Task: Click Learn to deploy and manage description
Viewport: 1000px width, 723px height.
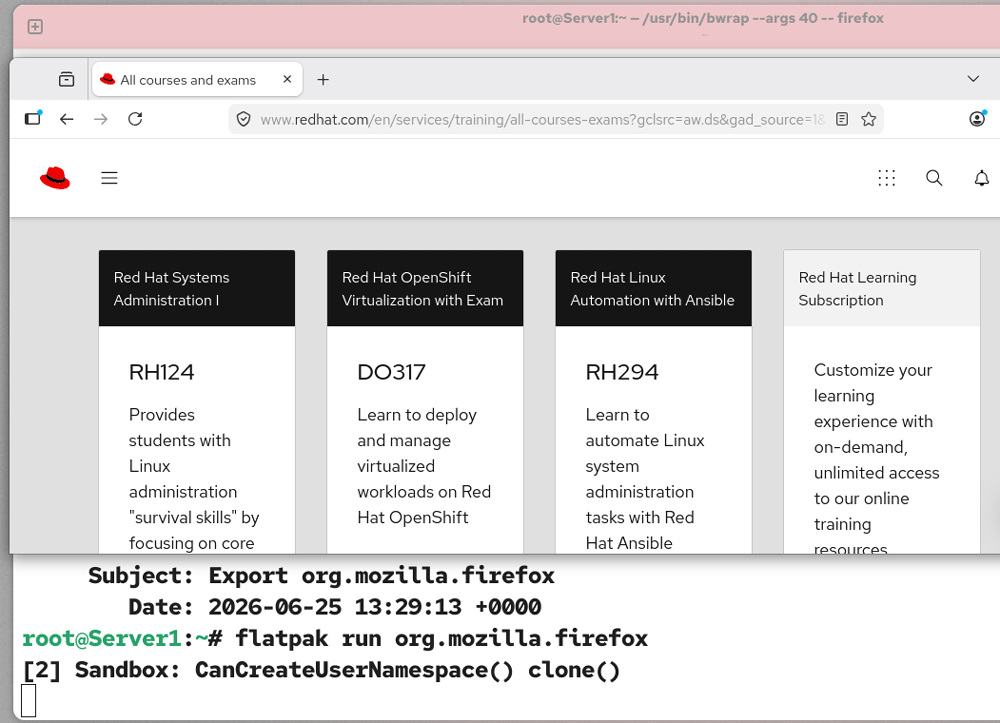Action: point(424,466)
